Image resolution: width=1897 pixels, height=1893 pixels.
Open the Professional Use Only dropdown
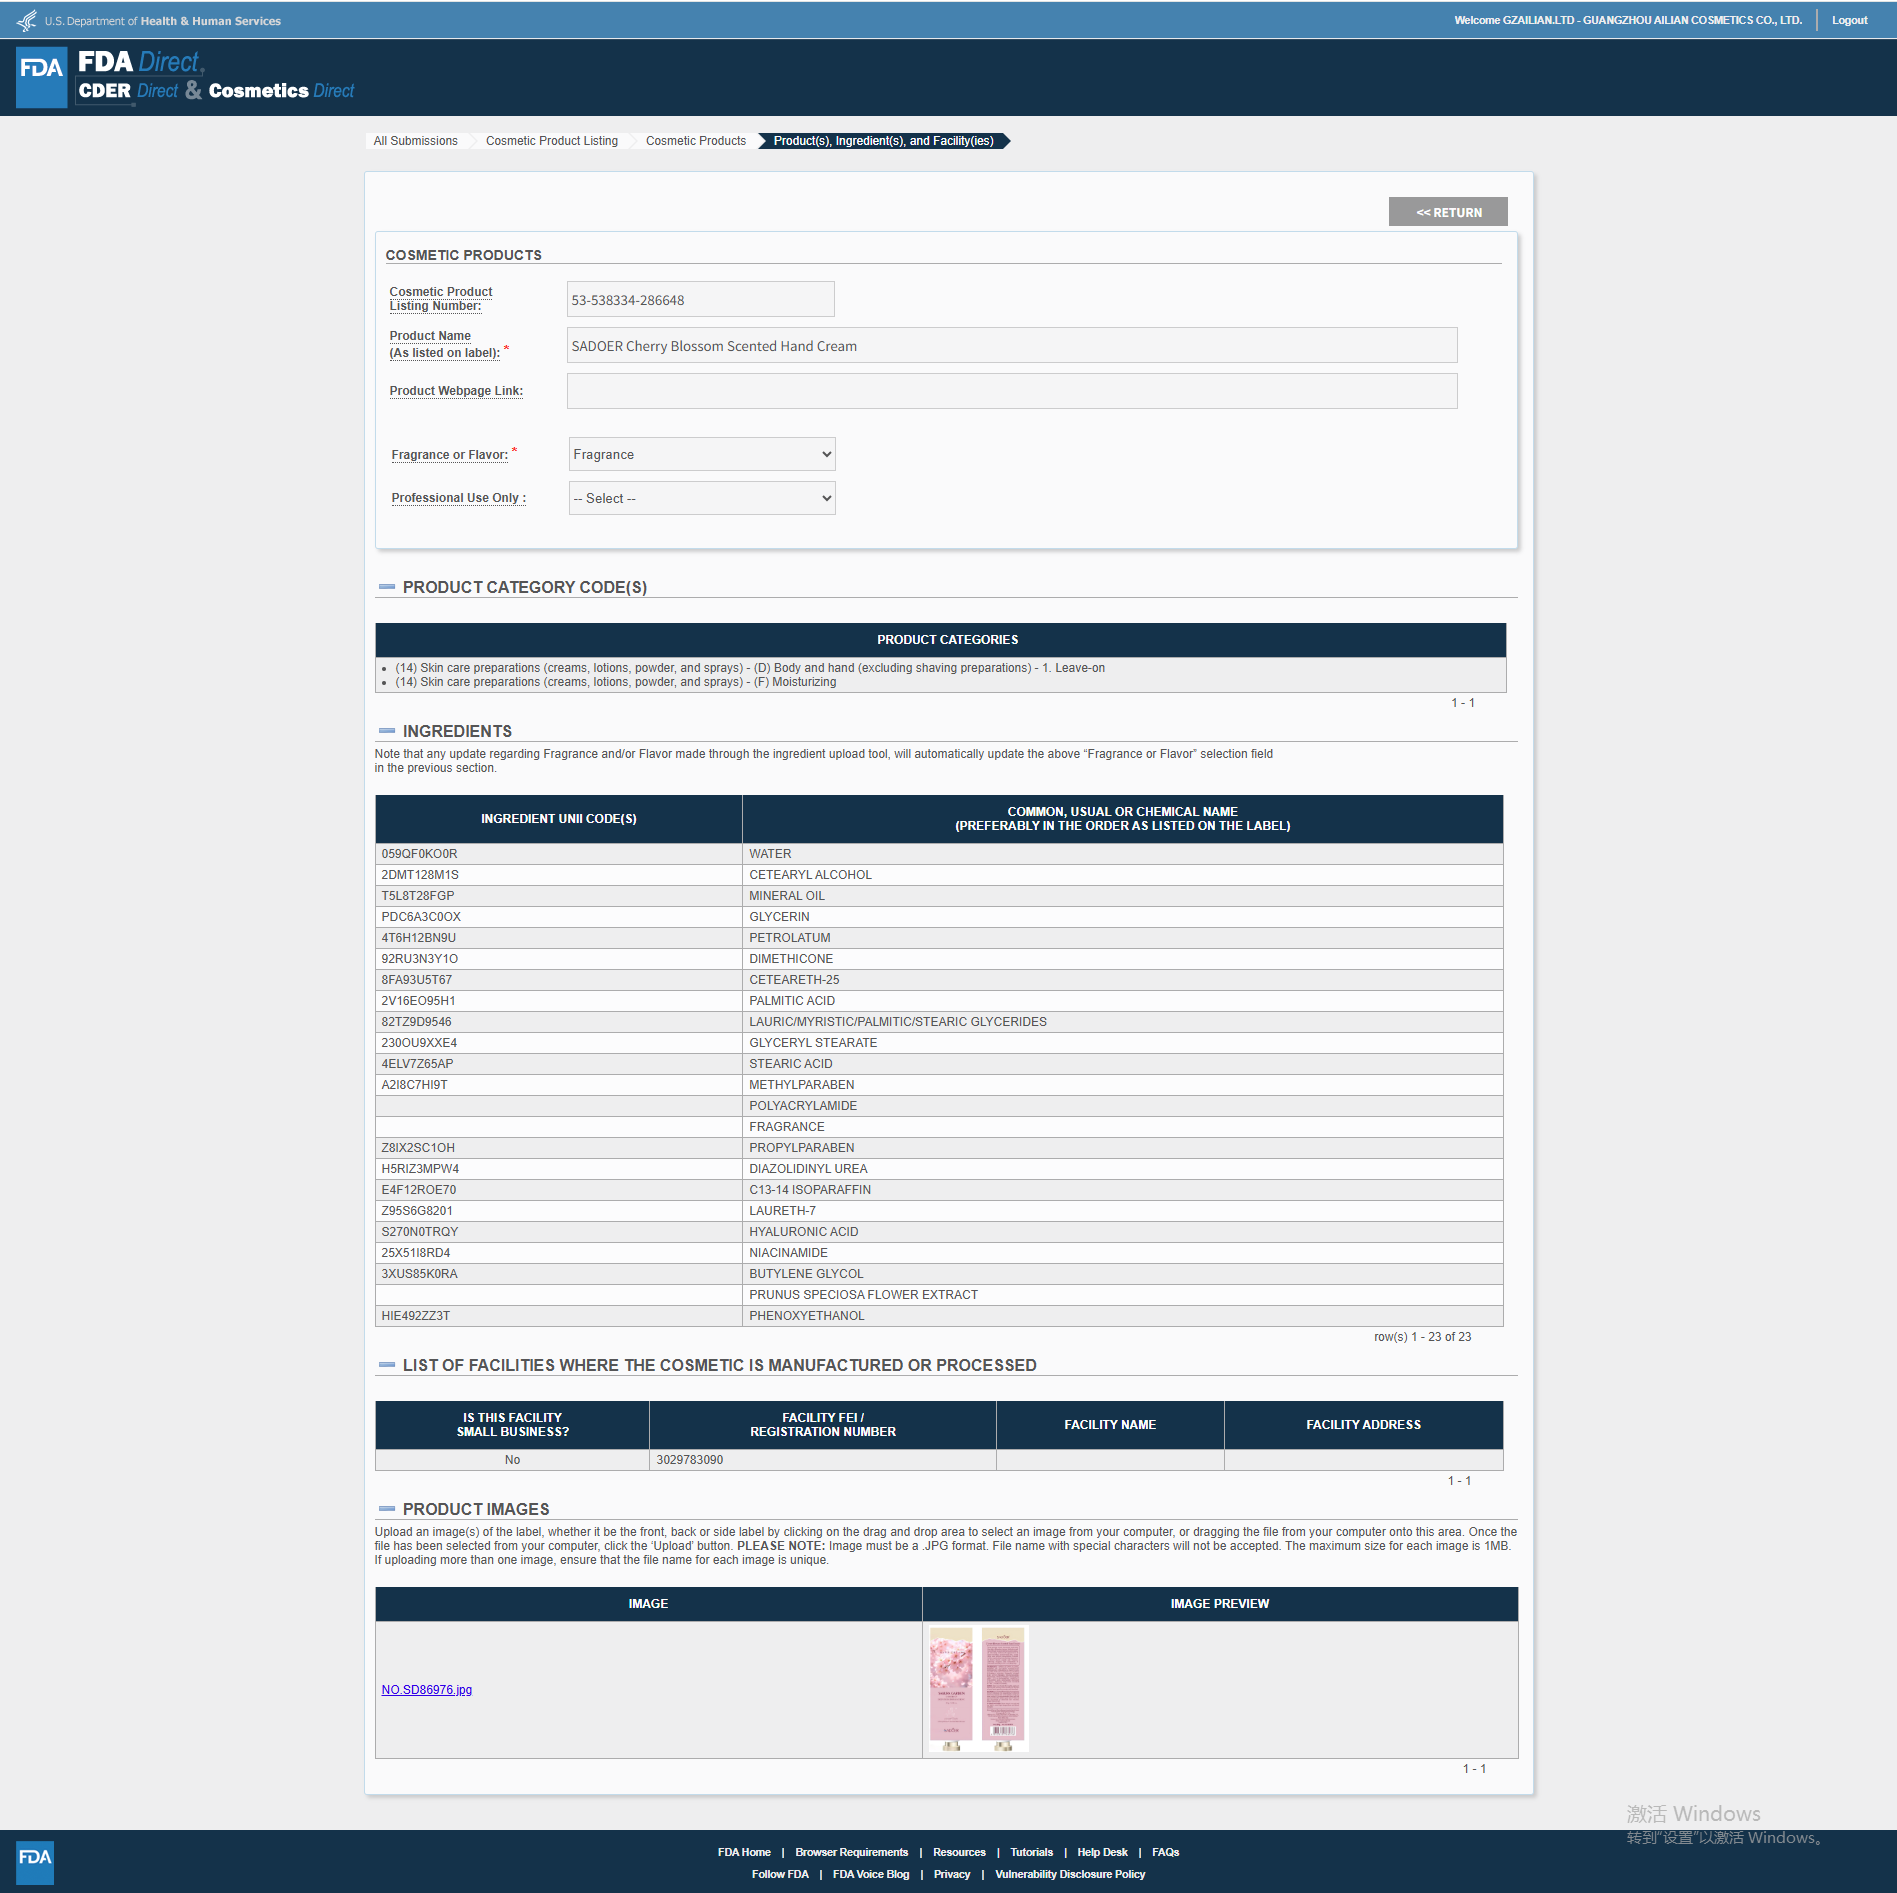tap(701, 498)
